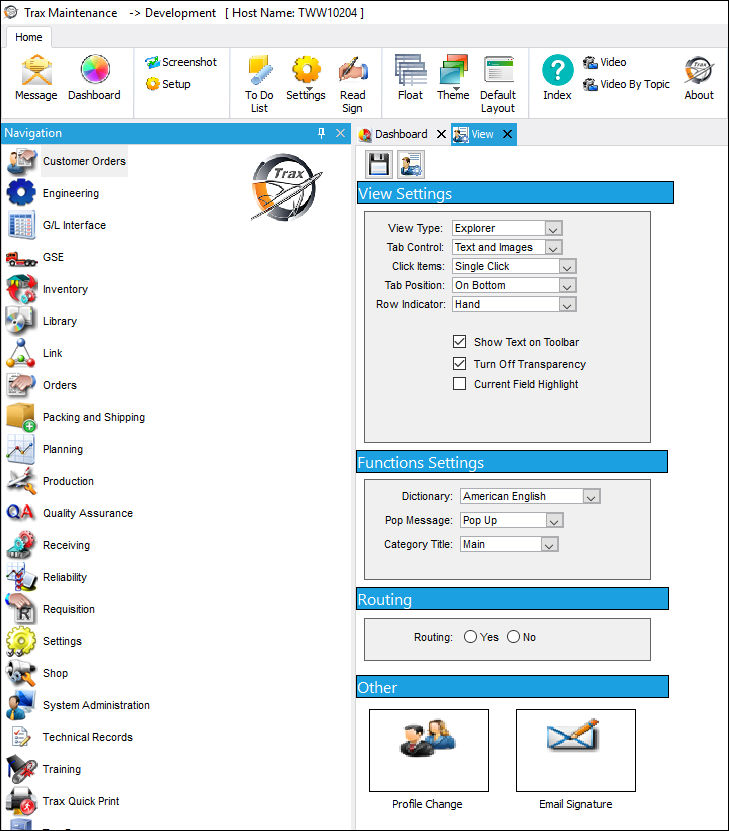This screenshot has height=831, width=729.
Task: Open Technical Records in Navigation
Action: (x=70, y=737)
